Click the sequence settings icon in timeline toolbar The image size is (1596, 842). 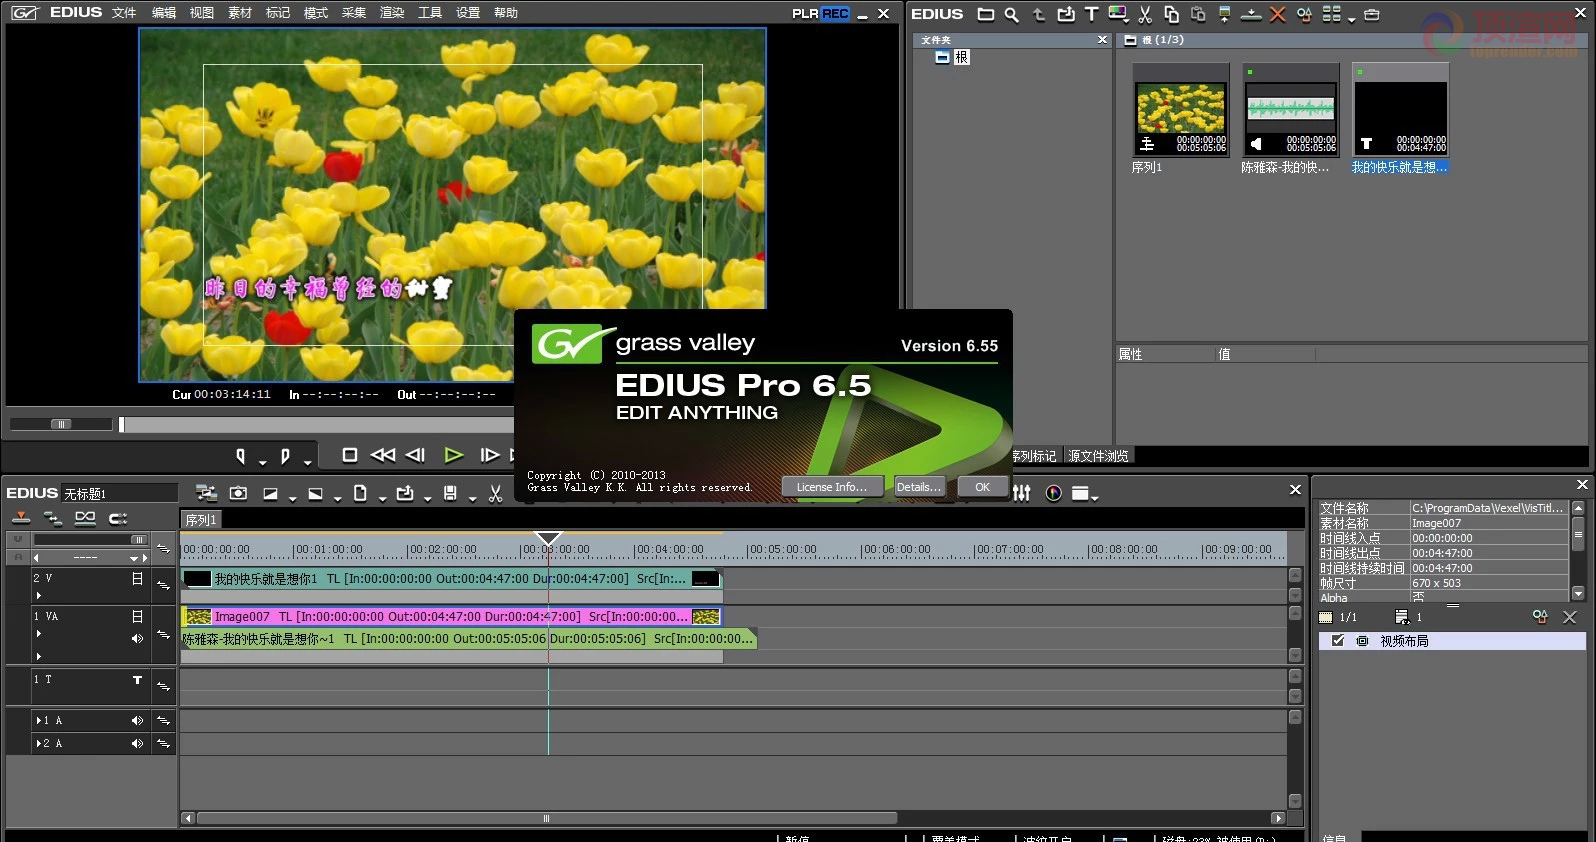pos(206,493)
